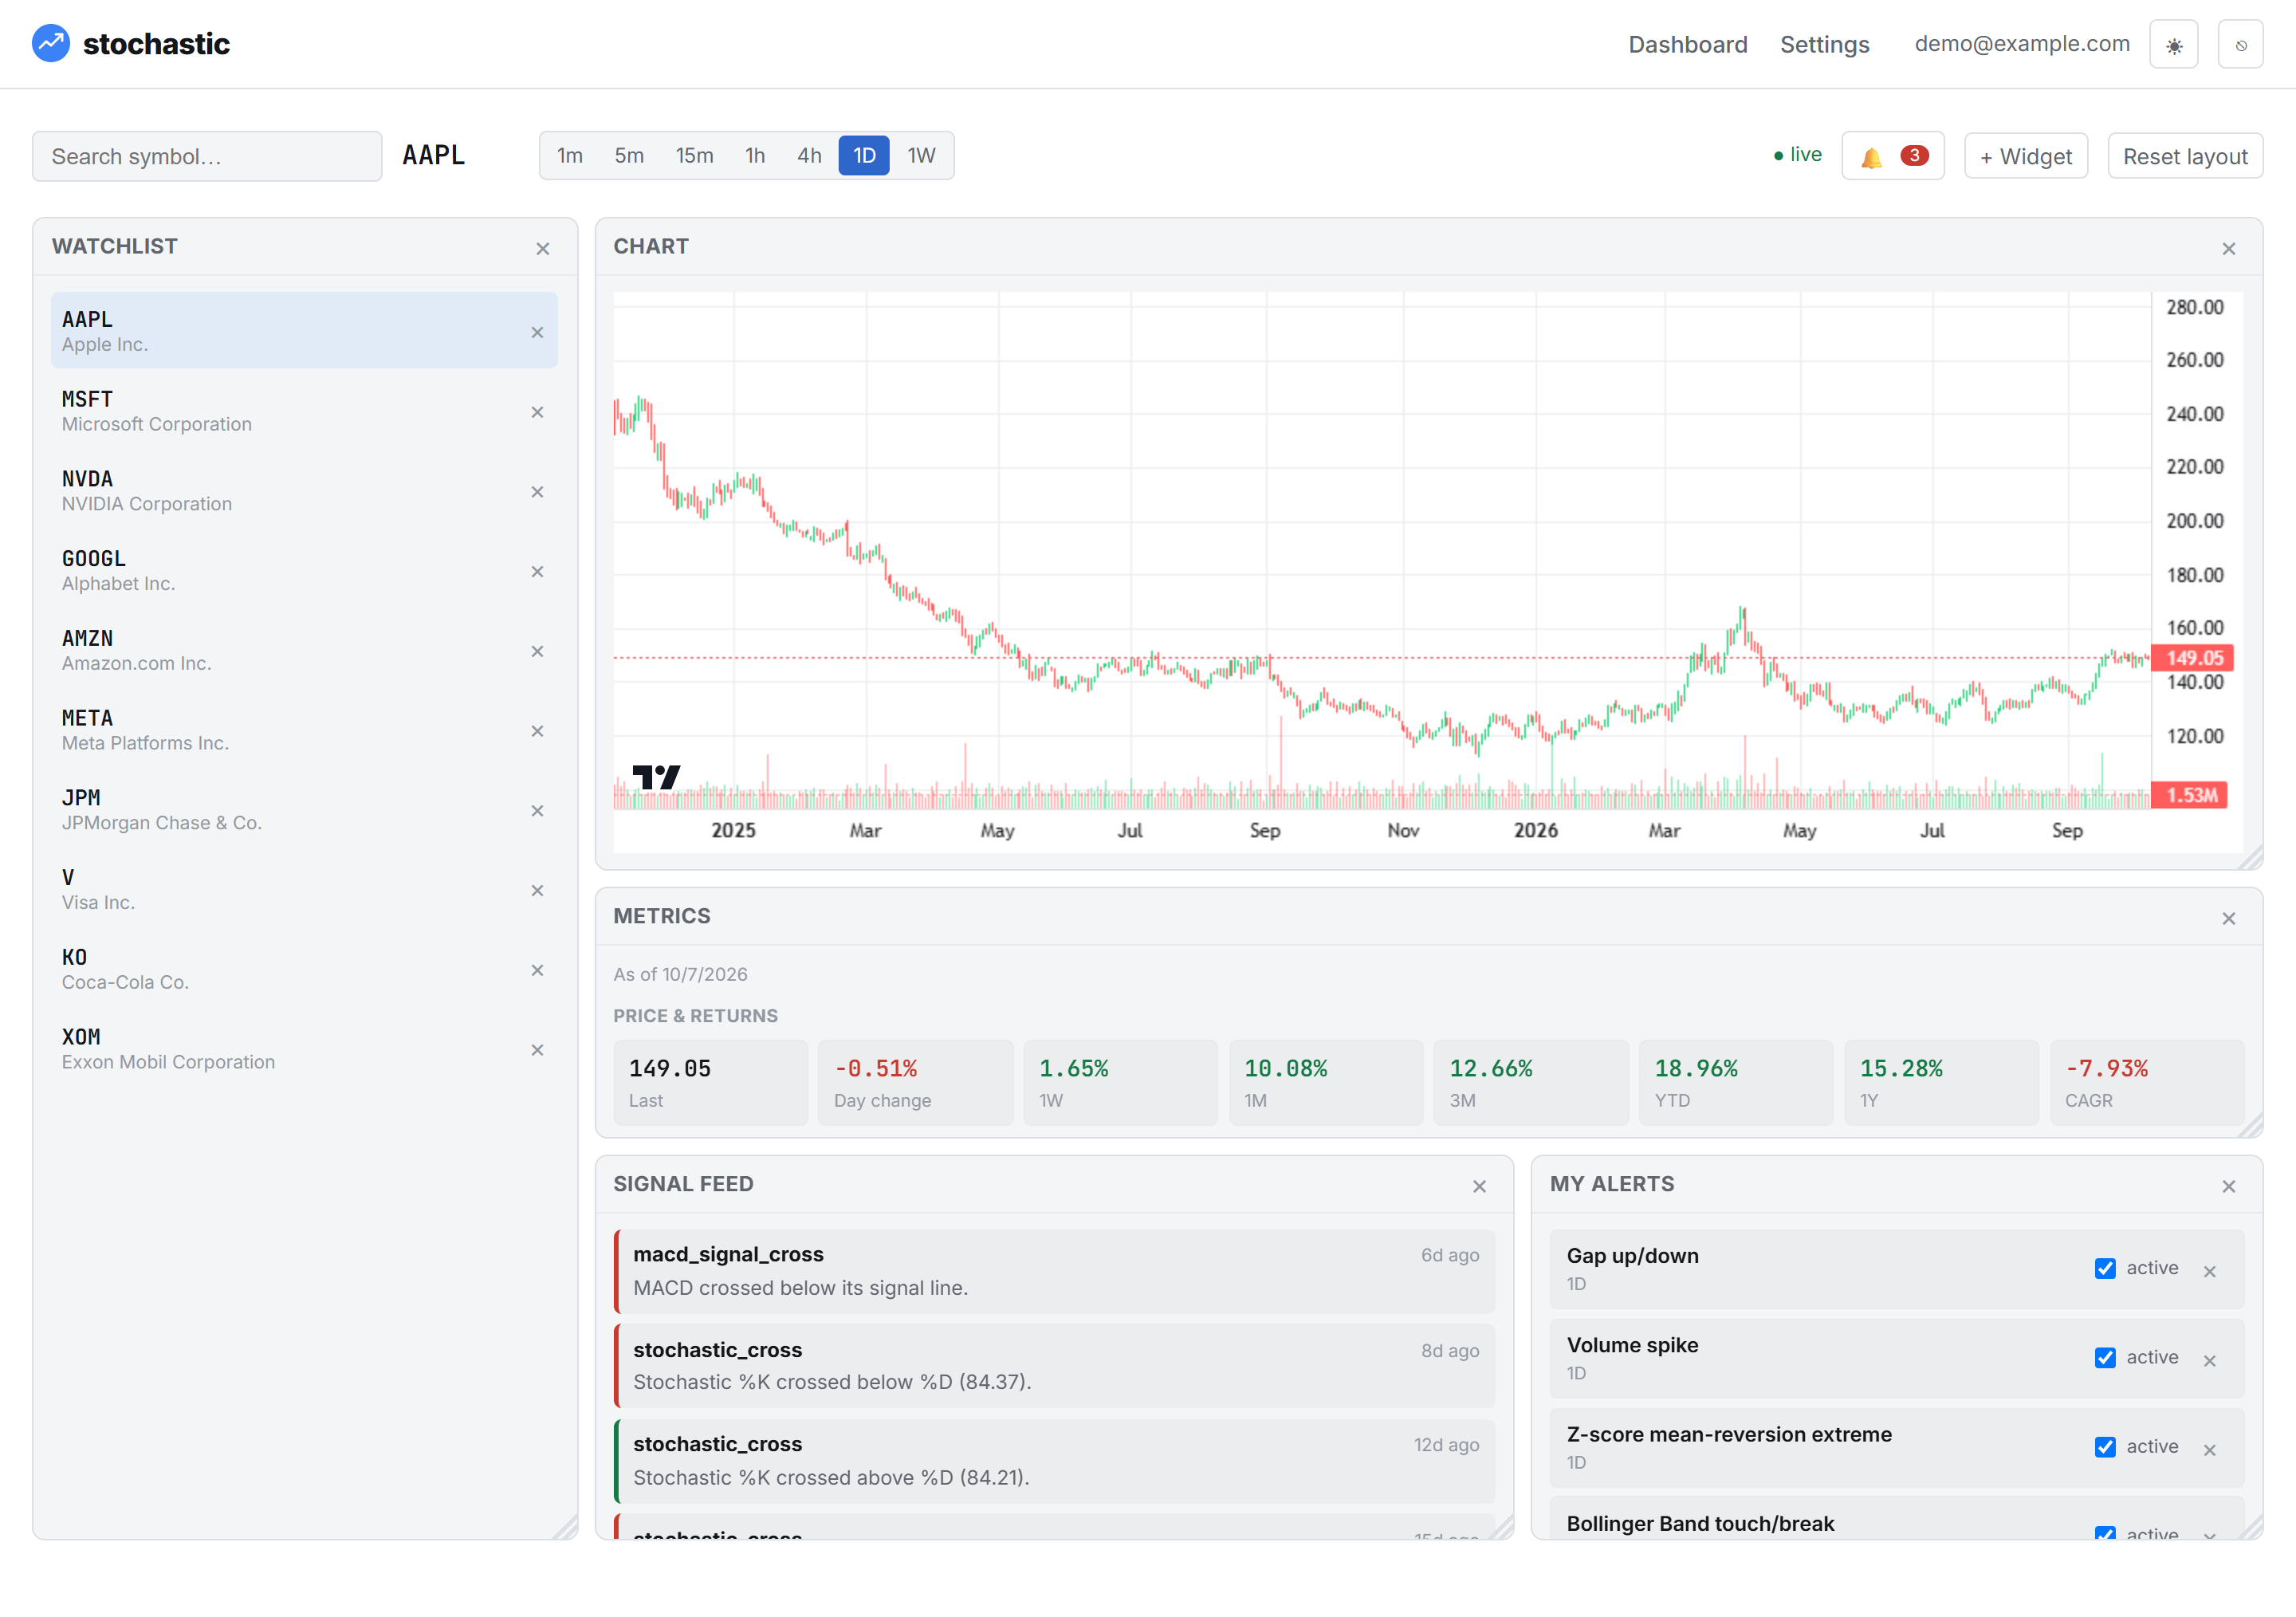Remove GOOGL from the watchlist
The width and height of the screenshot is (2296, 1617).
click(x=537, y=572)
